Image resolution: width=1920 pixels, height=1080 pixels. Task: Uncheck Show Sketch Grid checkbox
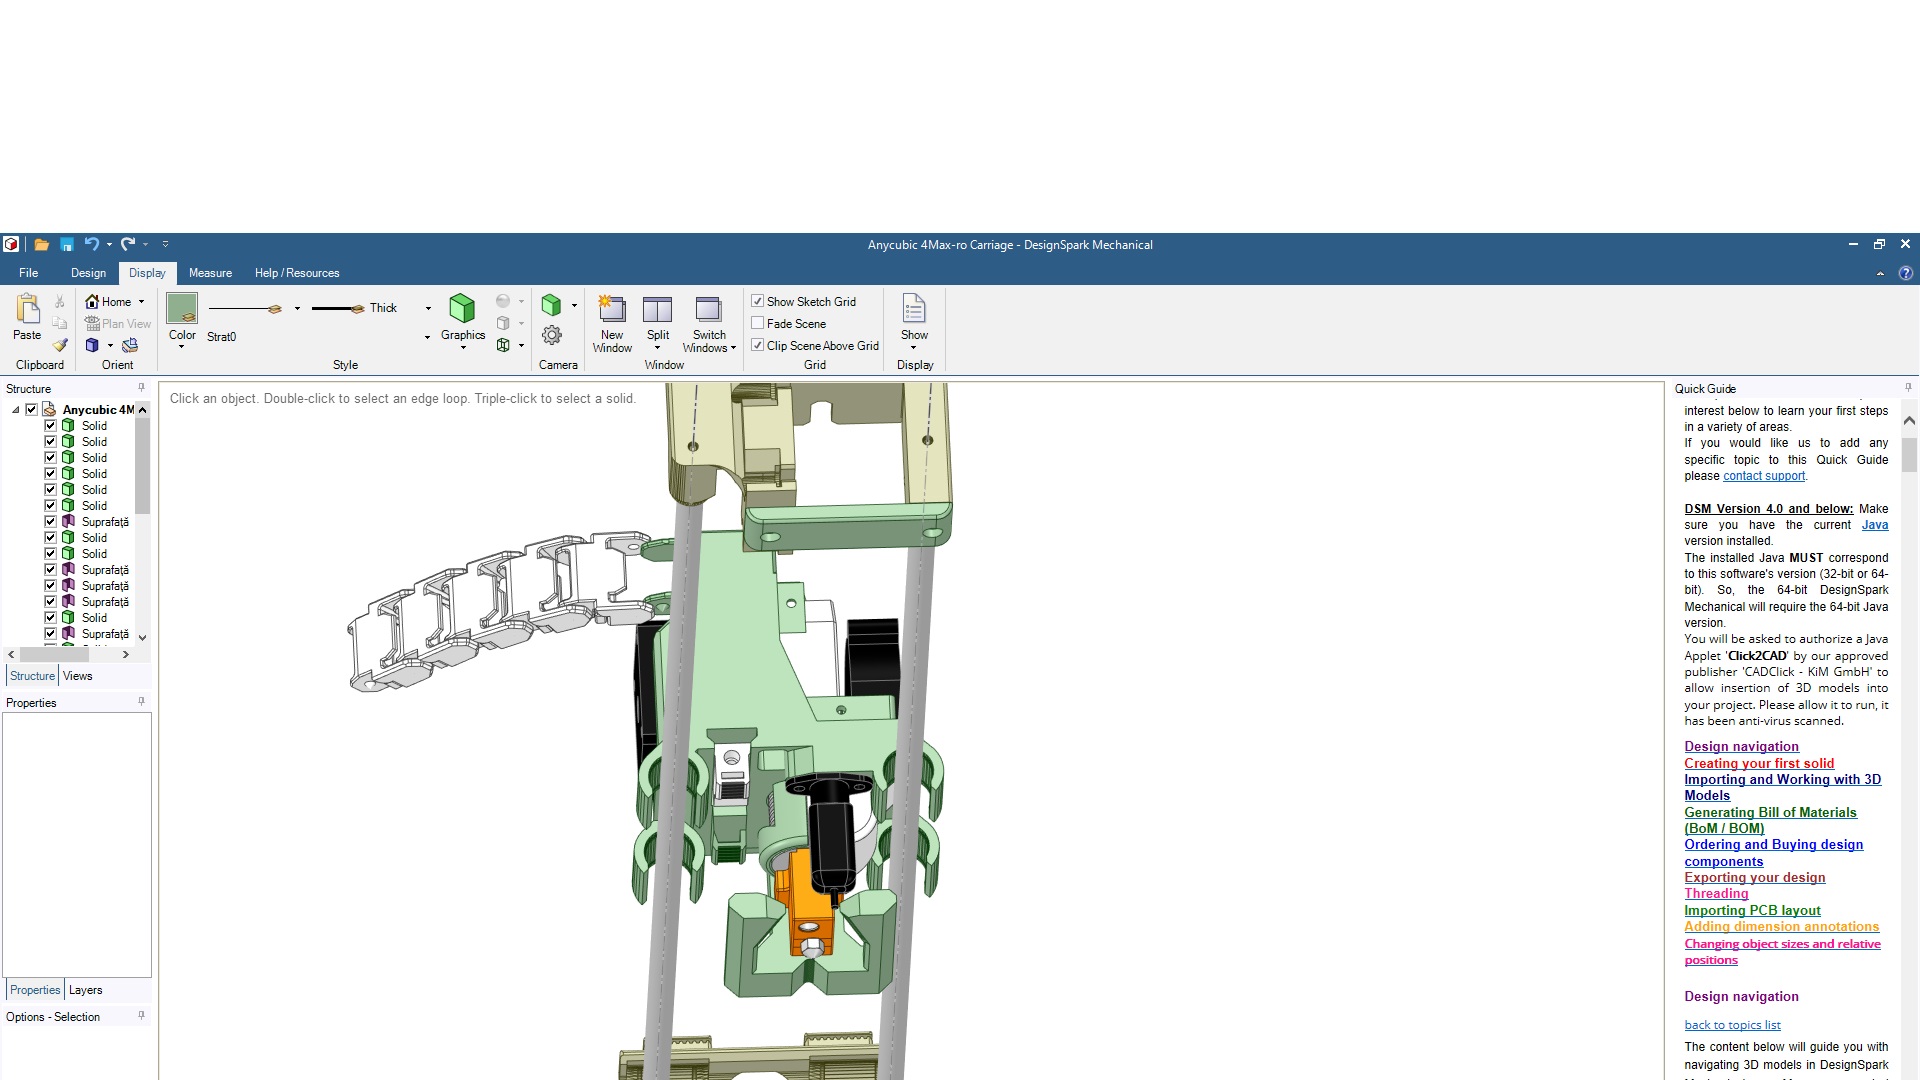[758, 301]
